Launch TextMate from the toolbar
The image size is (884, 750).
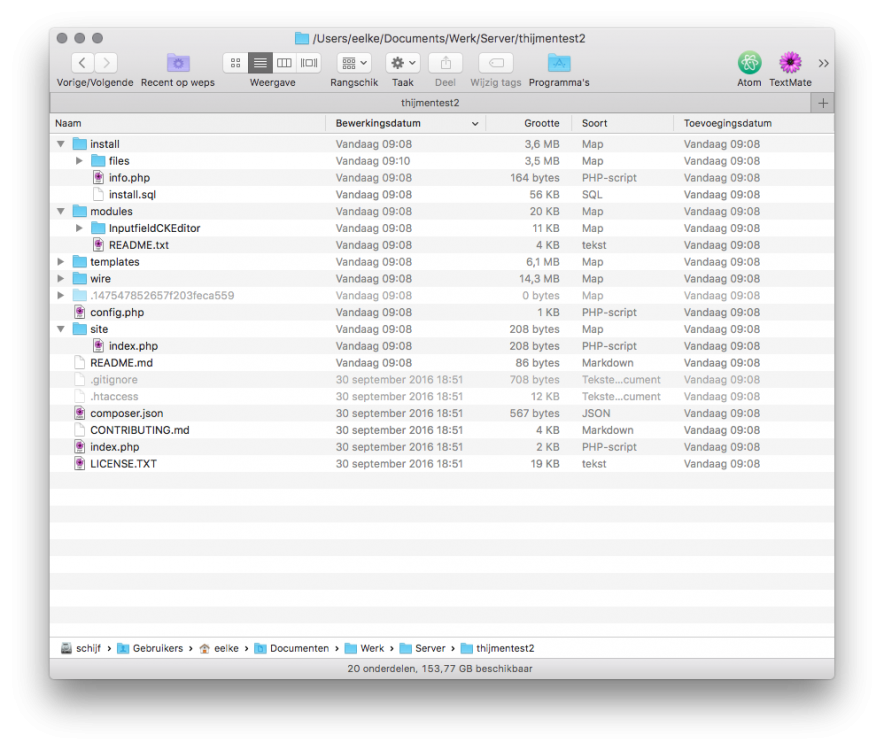[x=790, y=63]
